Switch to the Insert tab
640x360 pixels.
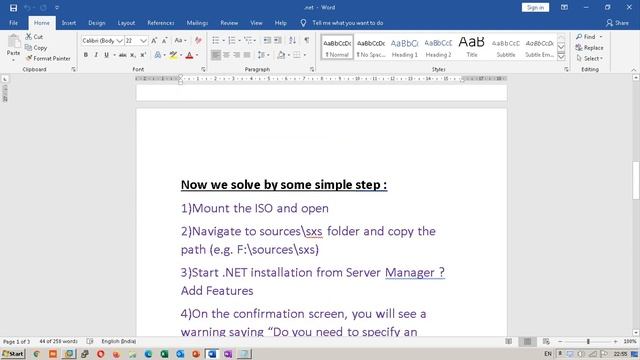pos(69,23)
